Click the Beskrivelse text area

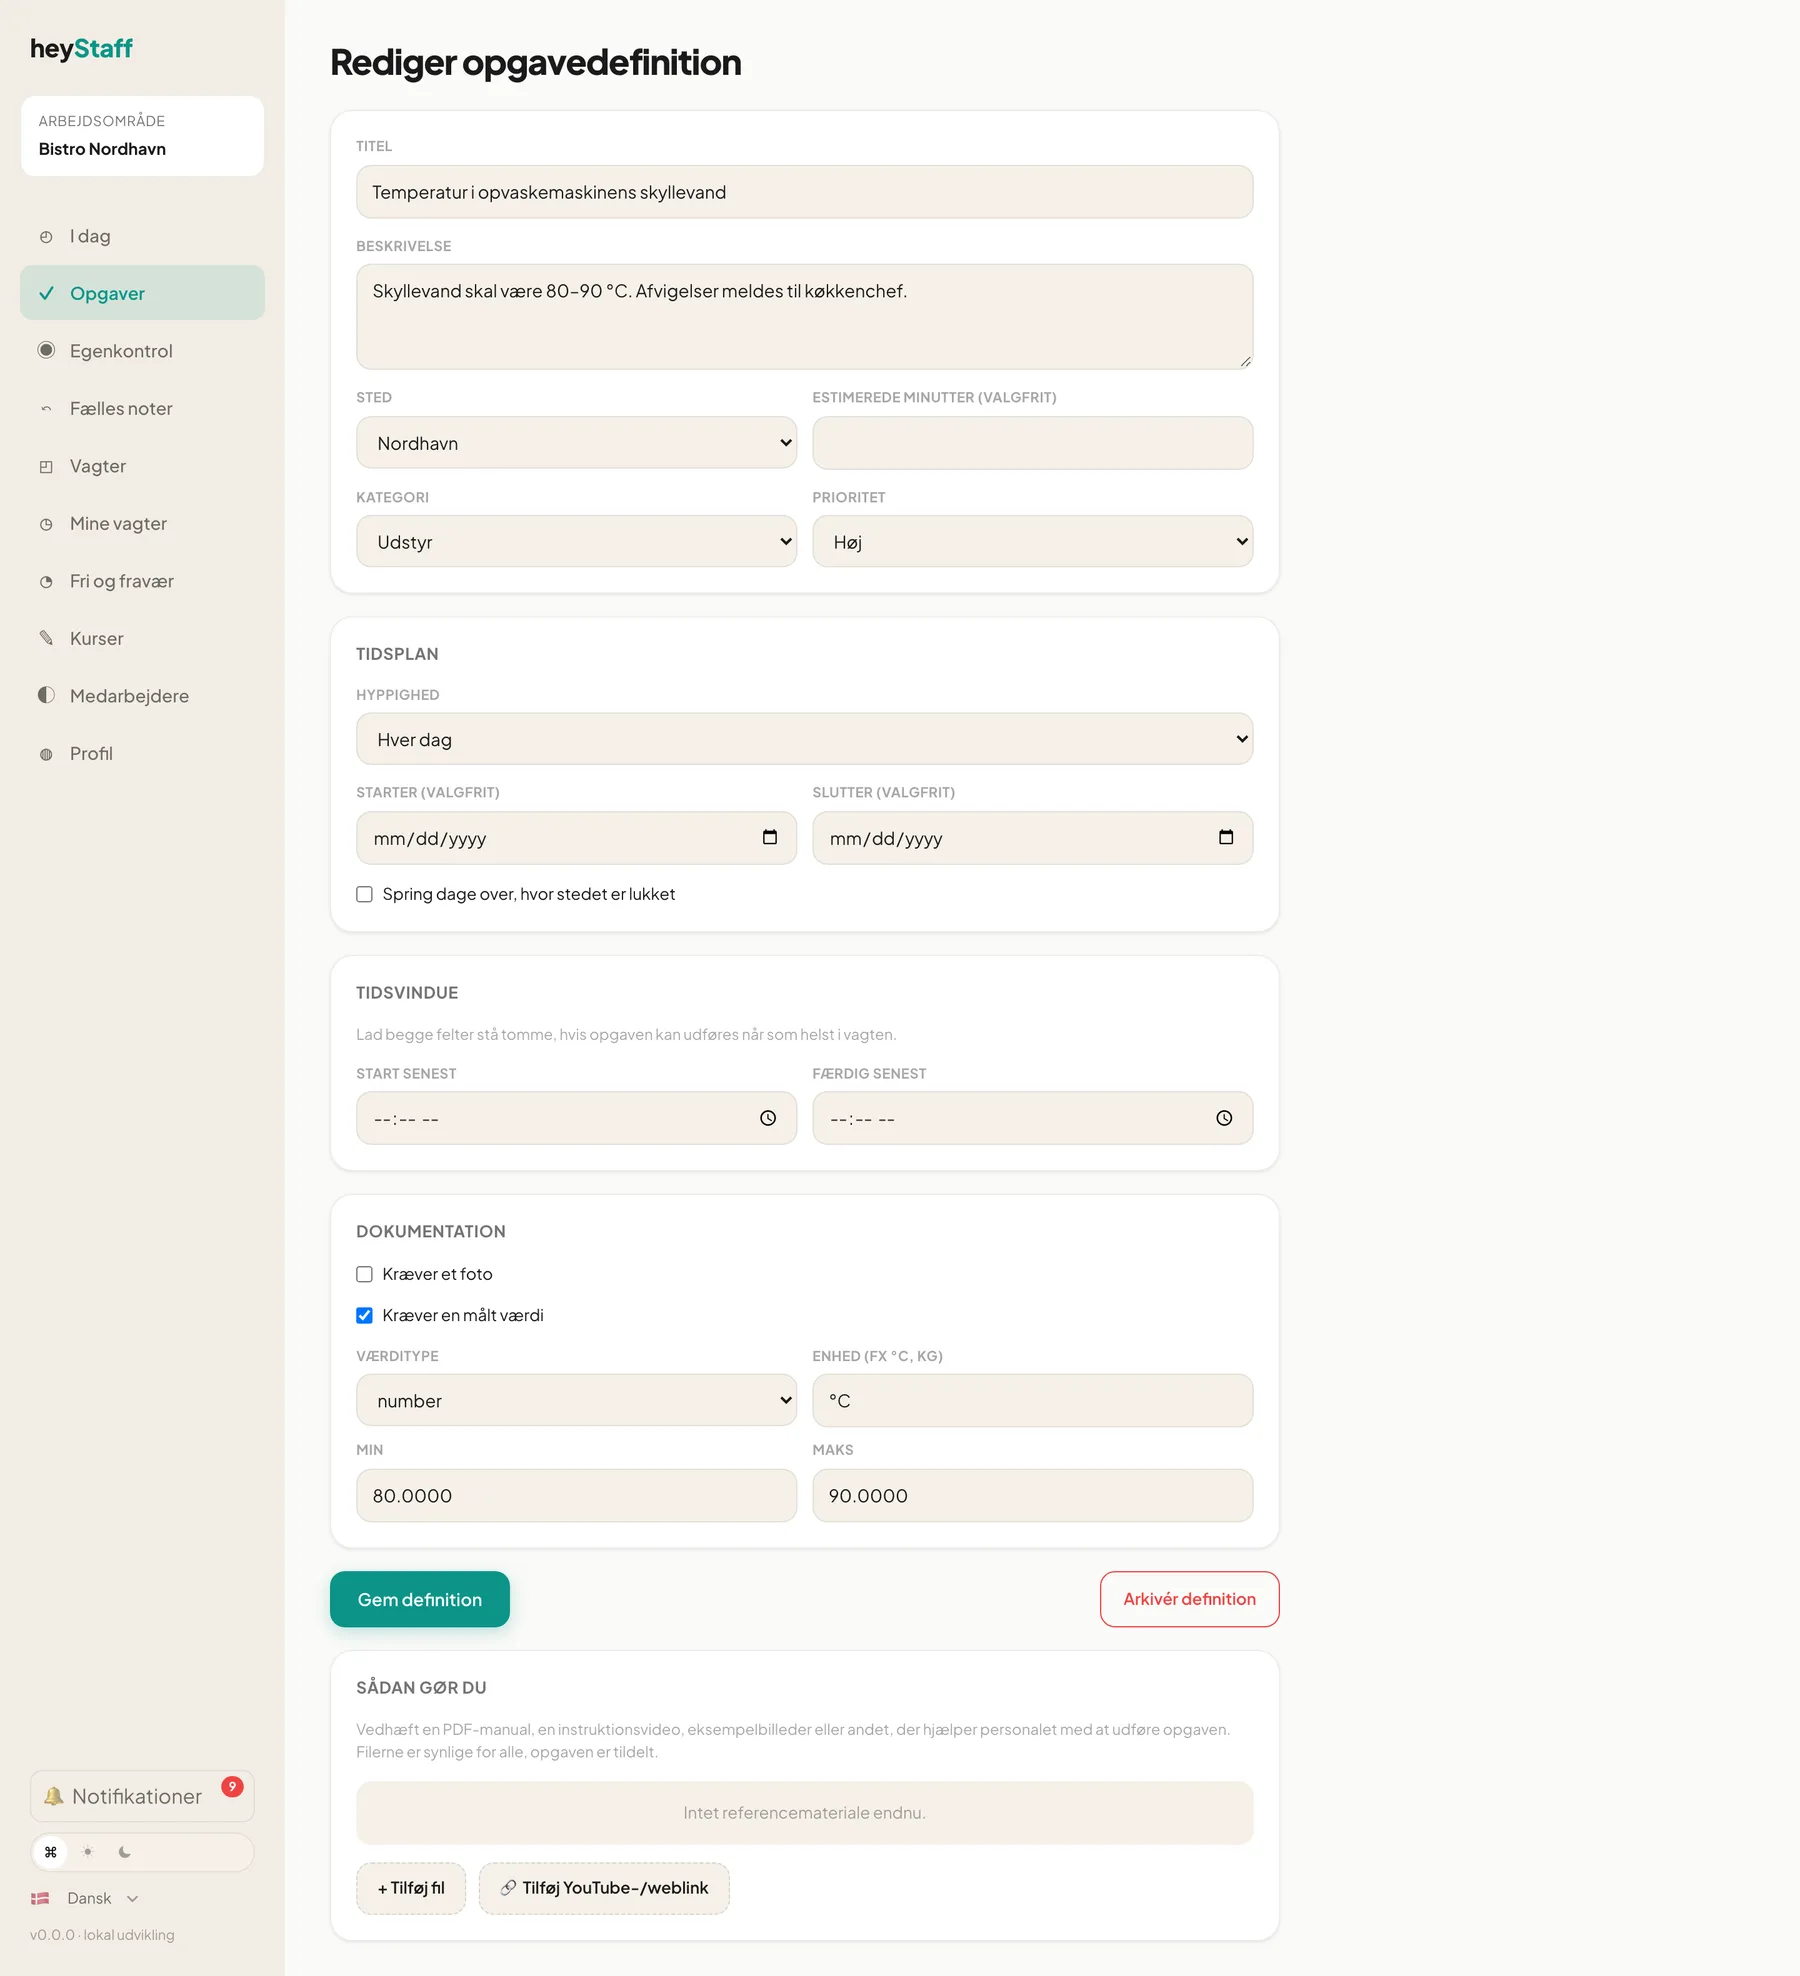pyautogui.click(x=804, y=317)
